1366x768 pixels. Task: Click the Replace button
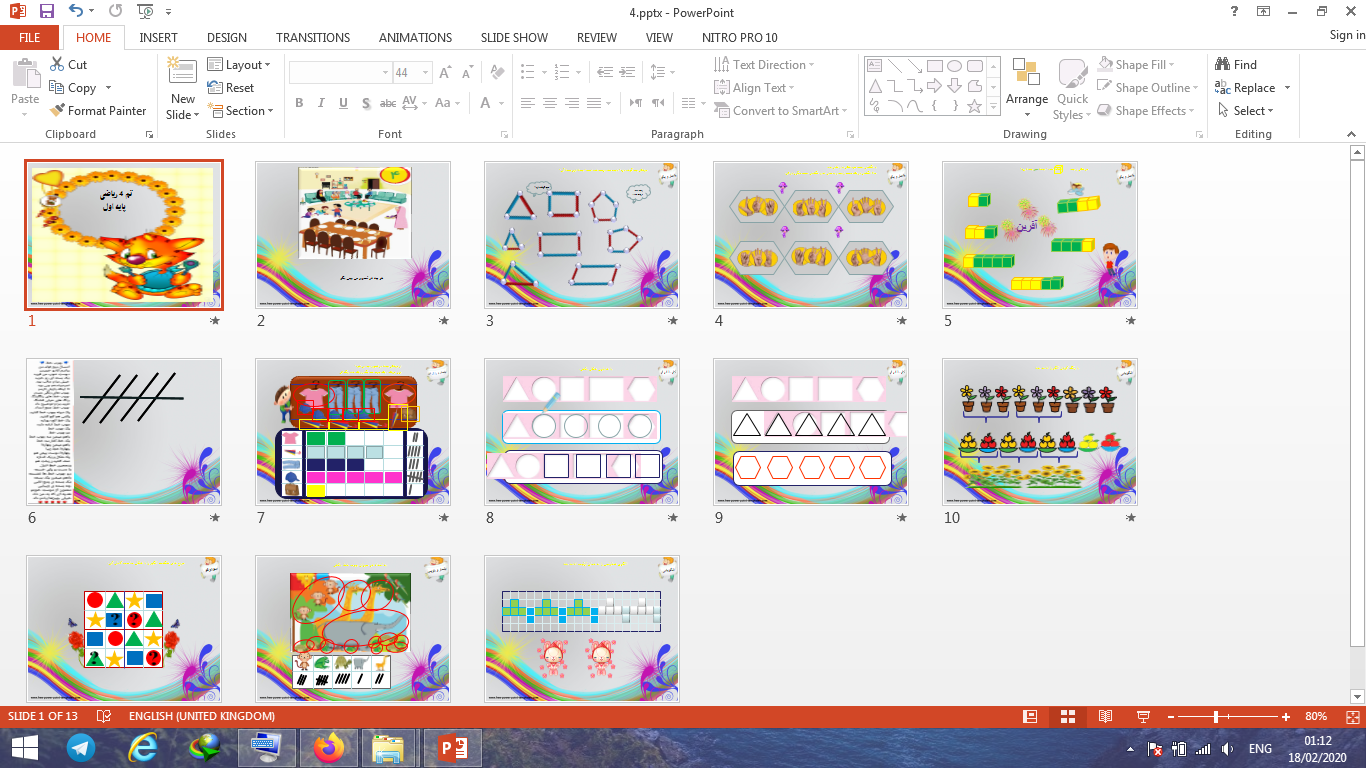click(x=1253, y=88)
